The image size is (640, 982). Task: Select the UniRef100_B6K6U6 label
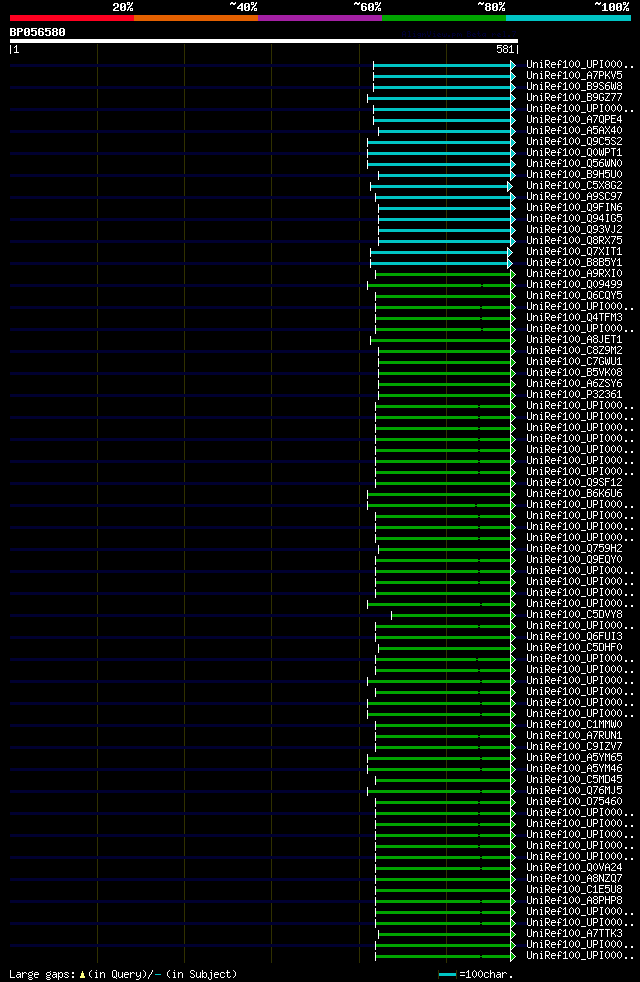point(574,494)
